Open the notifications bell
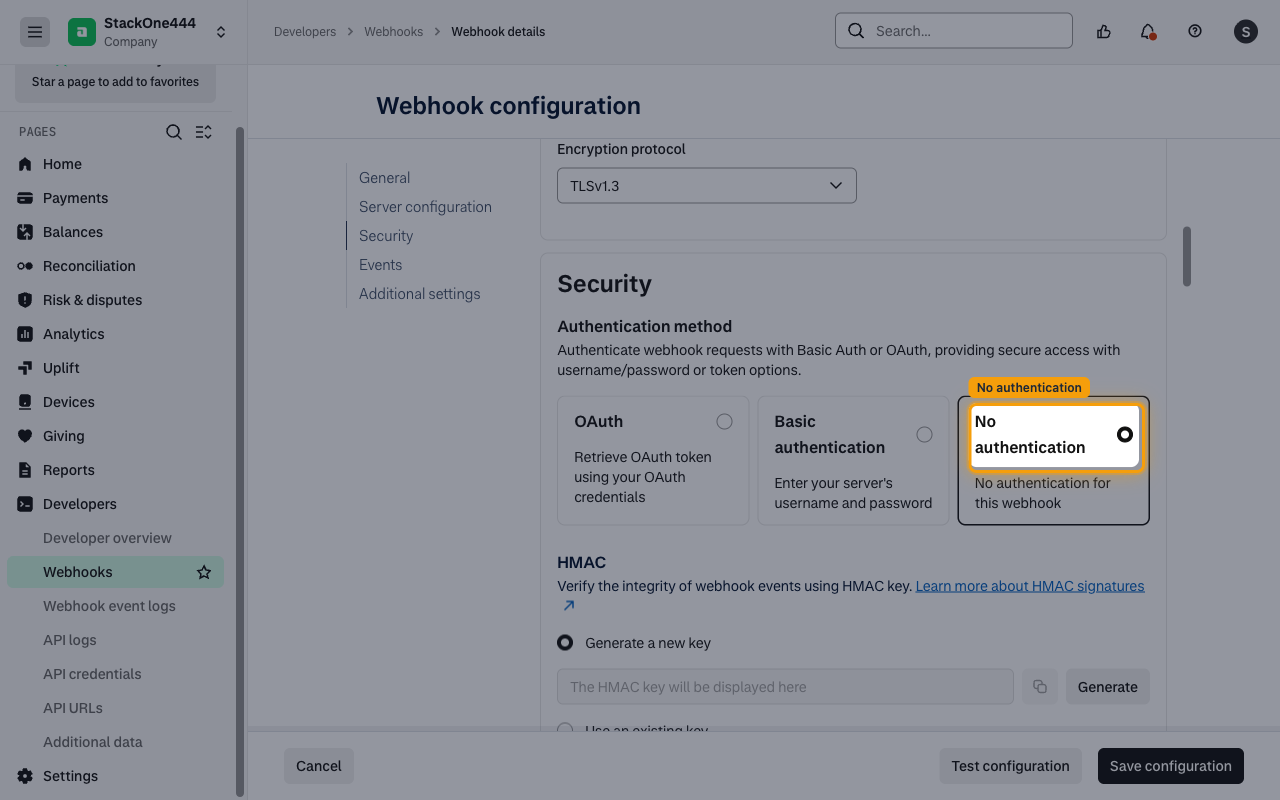The image size is (1280, 800). click(x=1148, y=31)
